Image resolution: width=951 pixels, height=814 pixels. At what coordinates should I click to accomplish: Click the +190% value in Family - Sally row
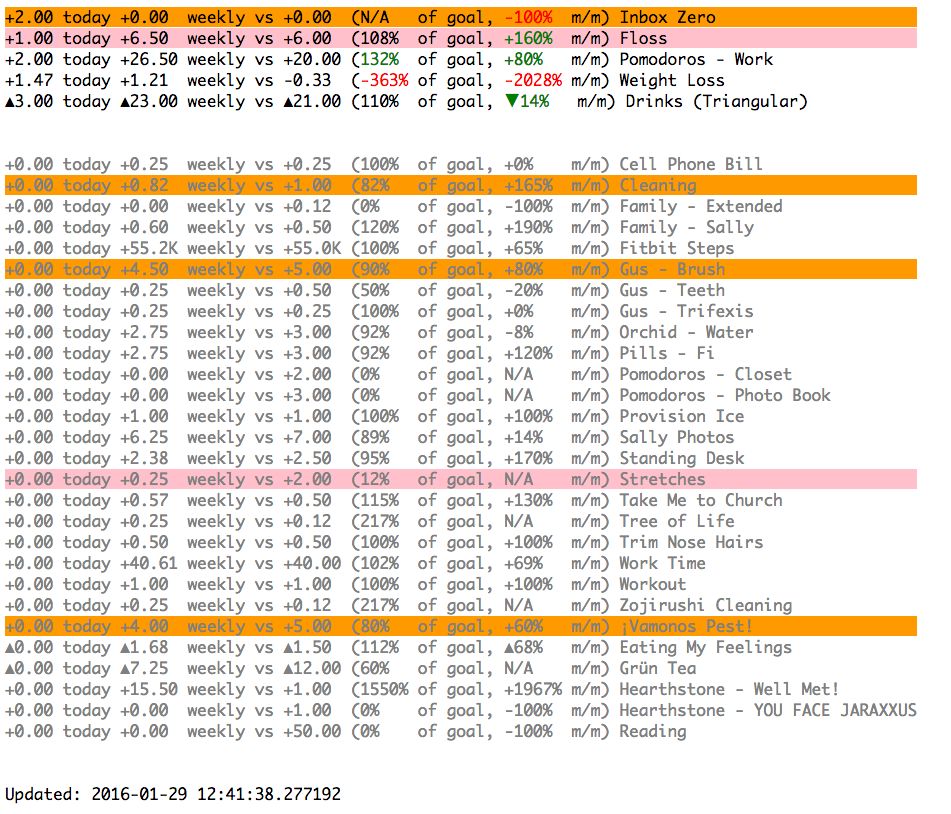pos(528,227)
